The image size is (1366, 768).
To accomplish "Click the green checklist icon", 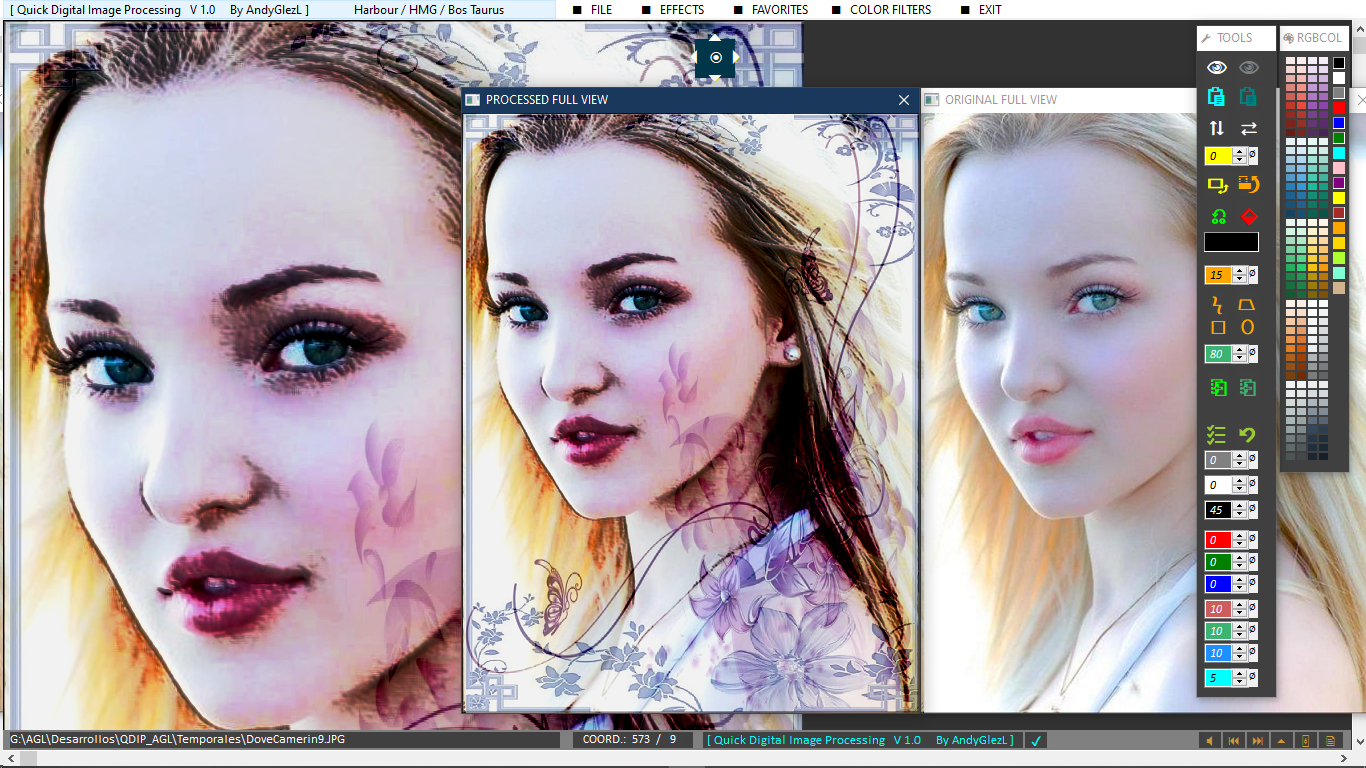I will tap(1217, 435).
